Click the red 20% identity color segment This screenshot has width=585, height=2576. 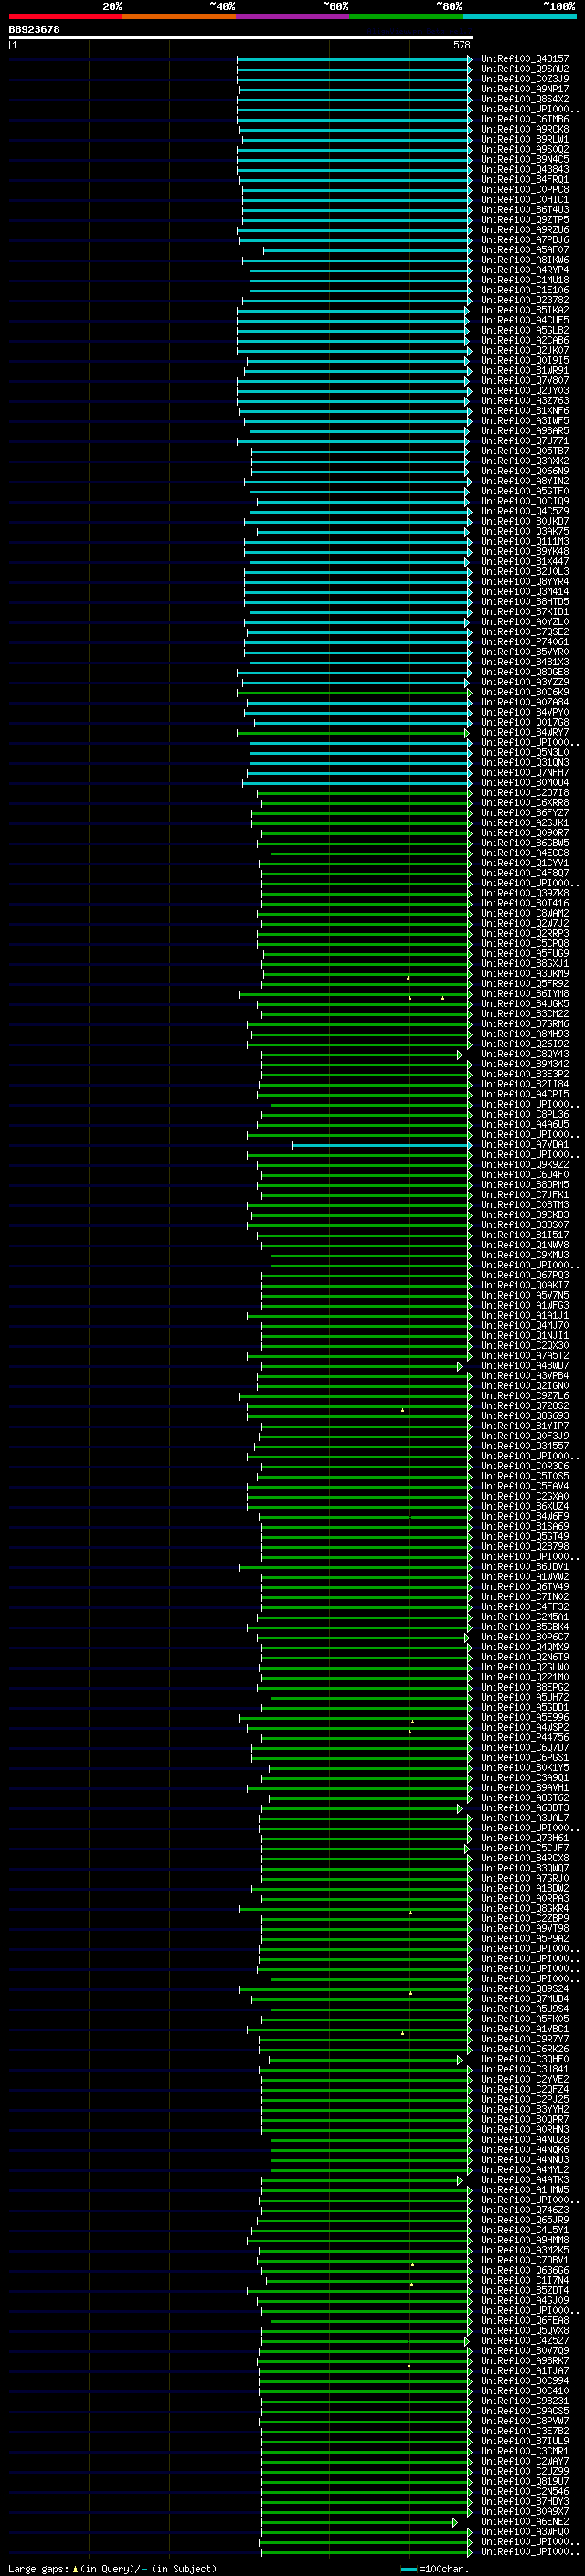(x=65, y=16)
